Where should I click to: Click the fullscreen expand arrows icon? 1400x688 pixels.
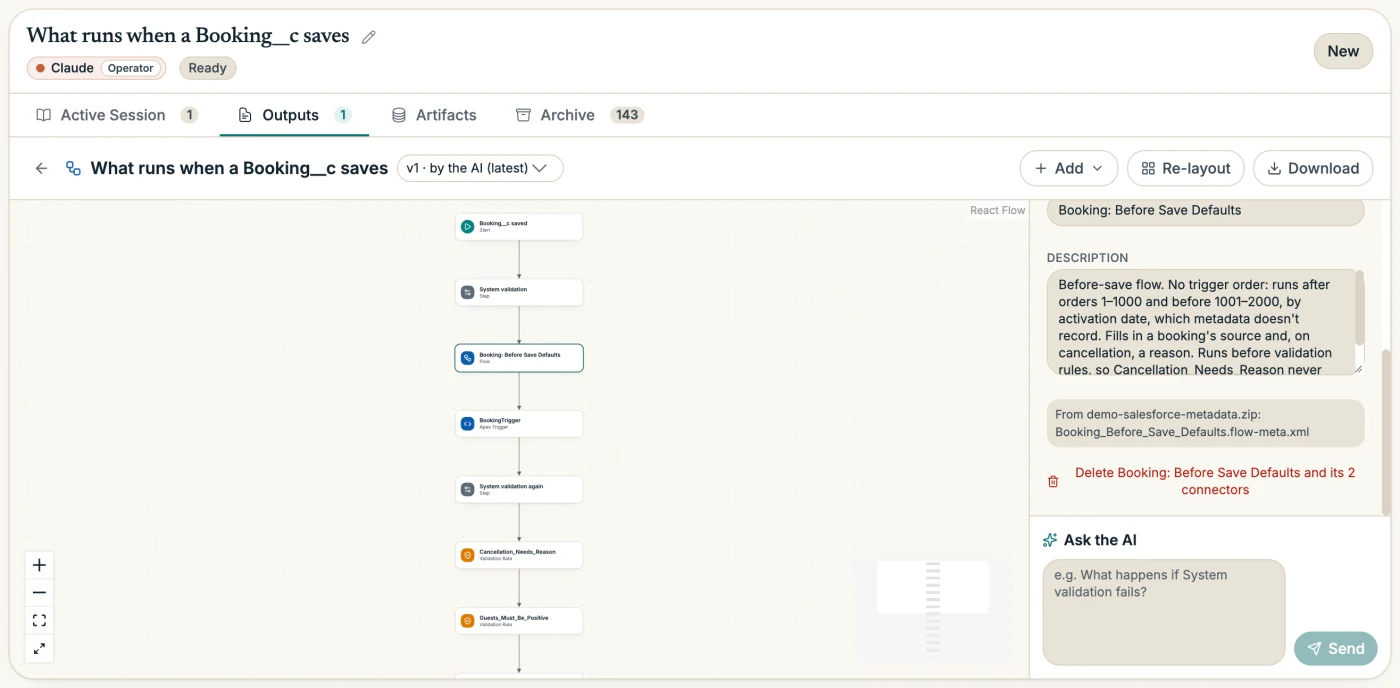(39, 648)
